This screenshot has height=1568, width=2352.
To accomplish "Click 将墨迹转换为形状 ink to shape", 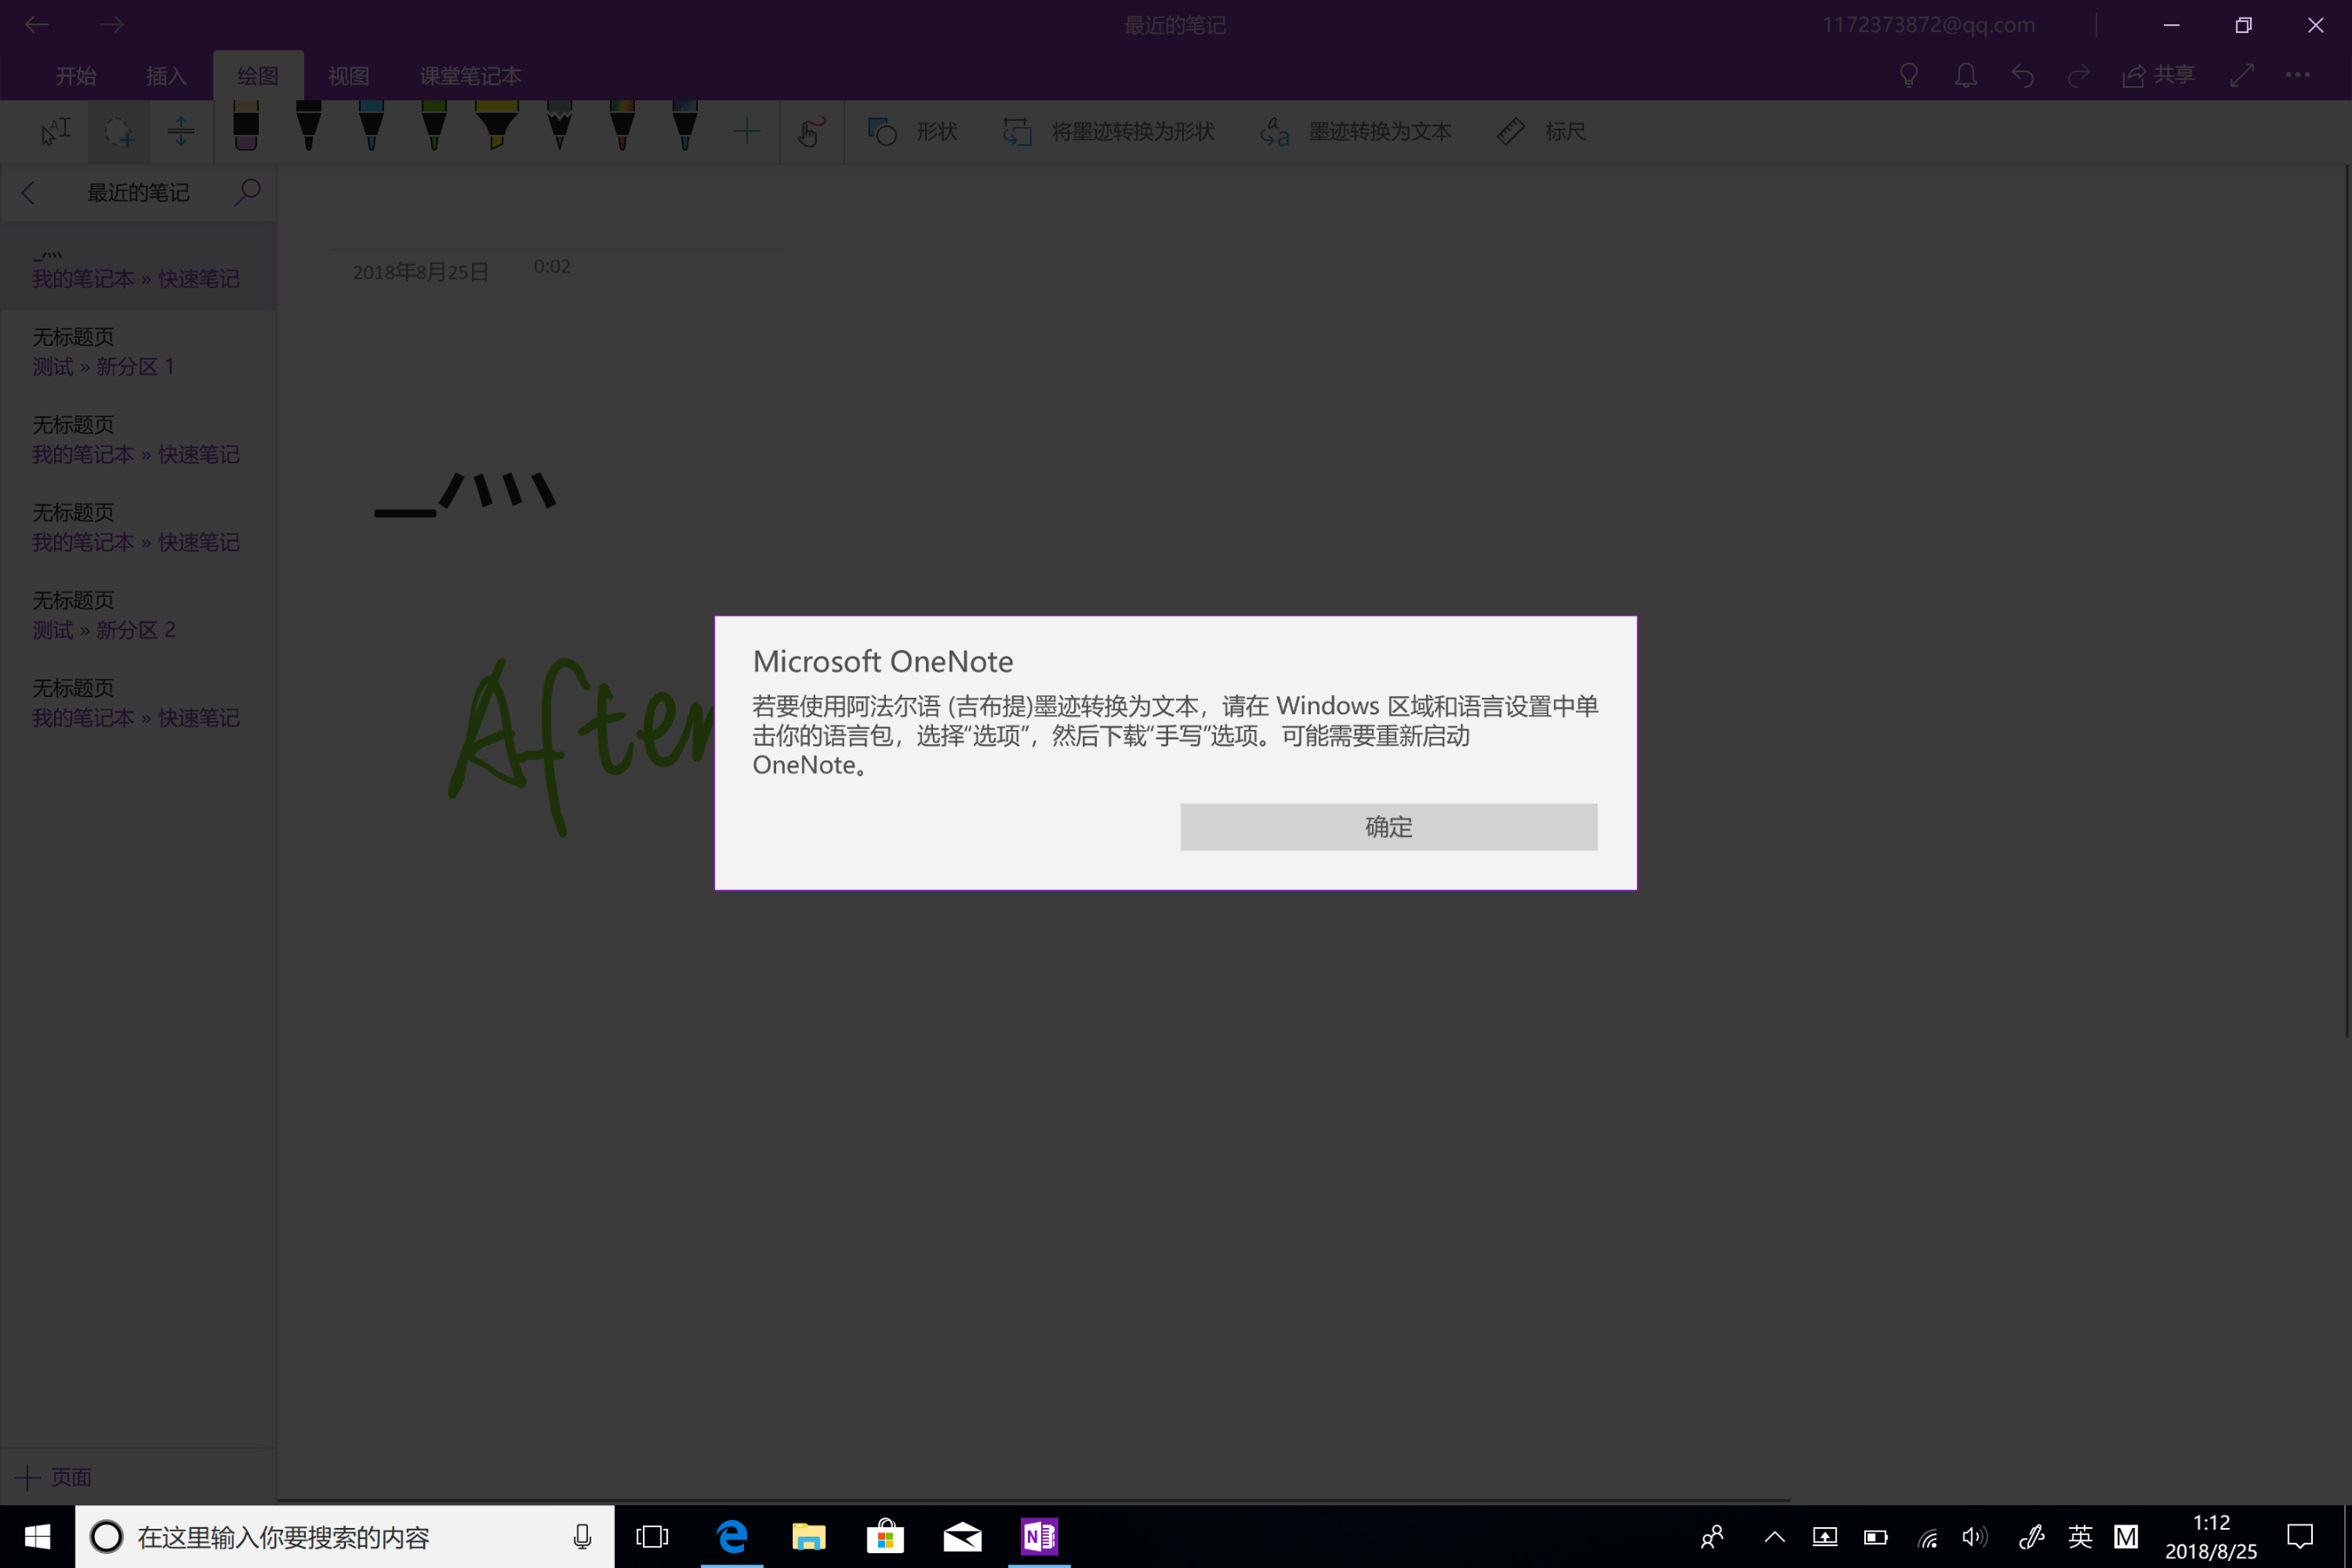I will coord(1108,131).
